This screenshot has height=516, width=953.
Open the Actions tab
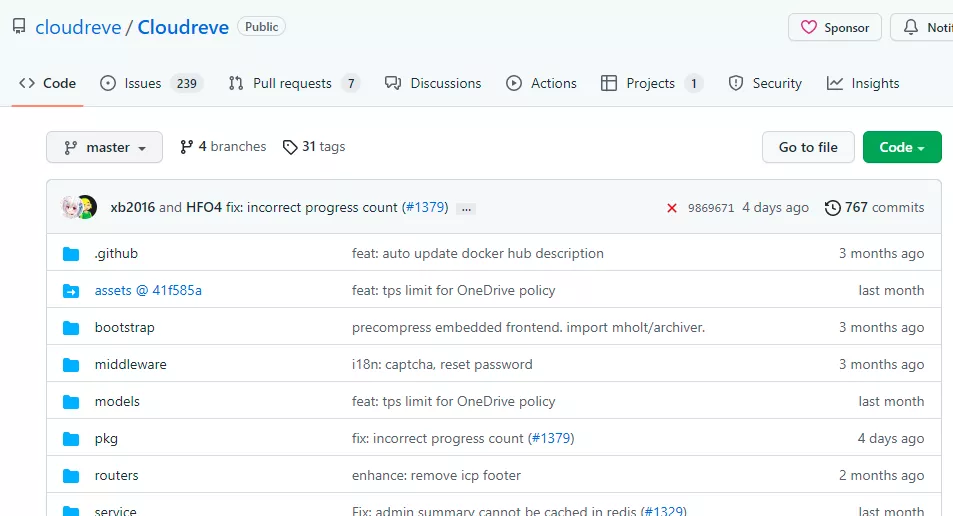541,83
